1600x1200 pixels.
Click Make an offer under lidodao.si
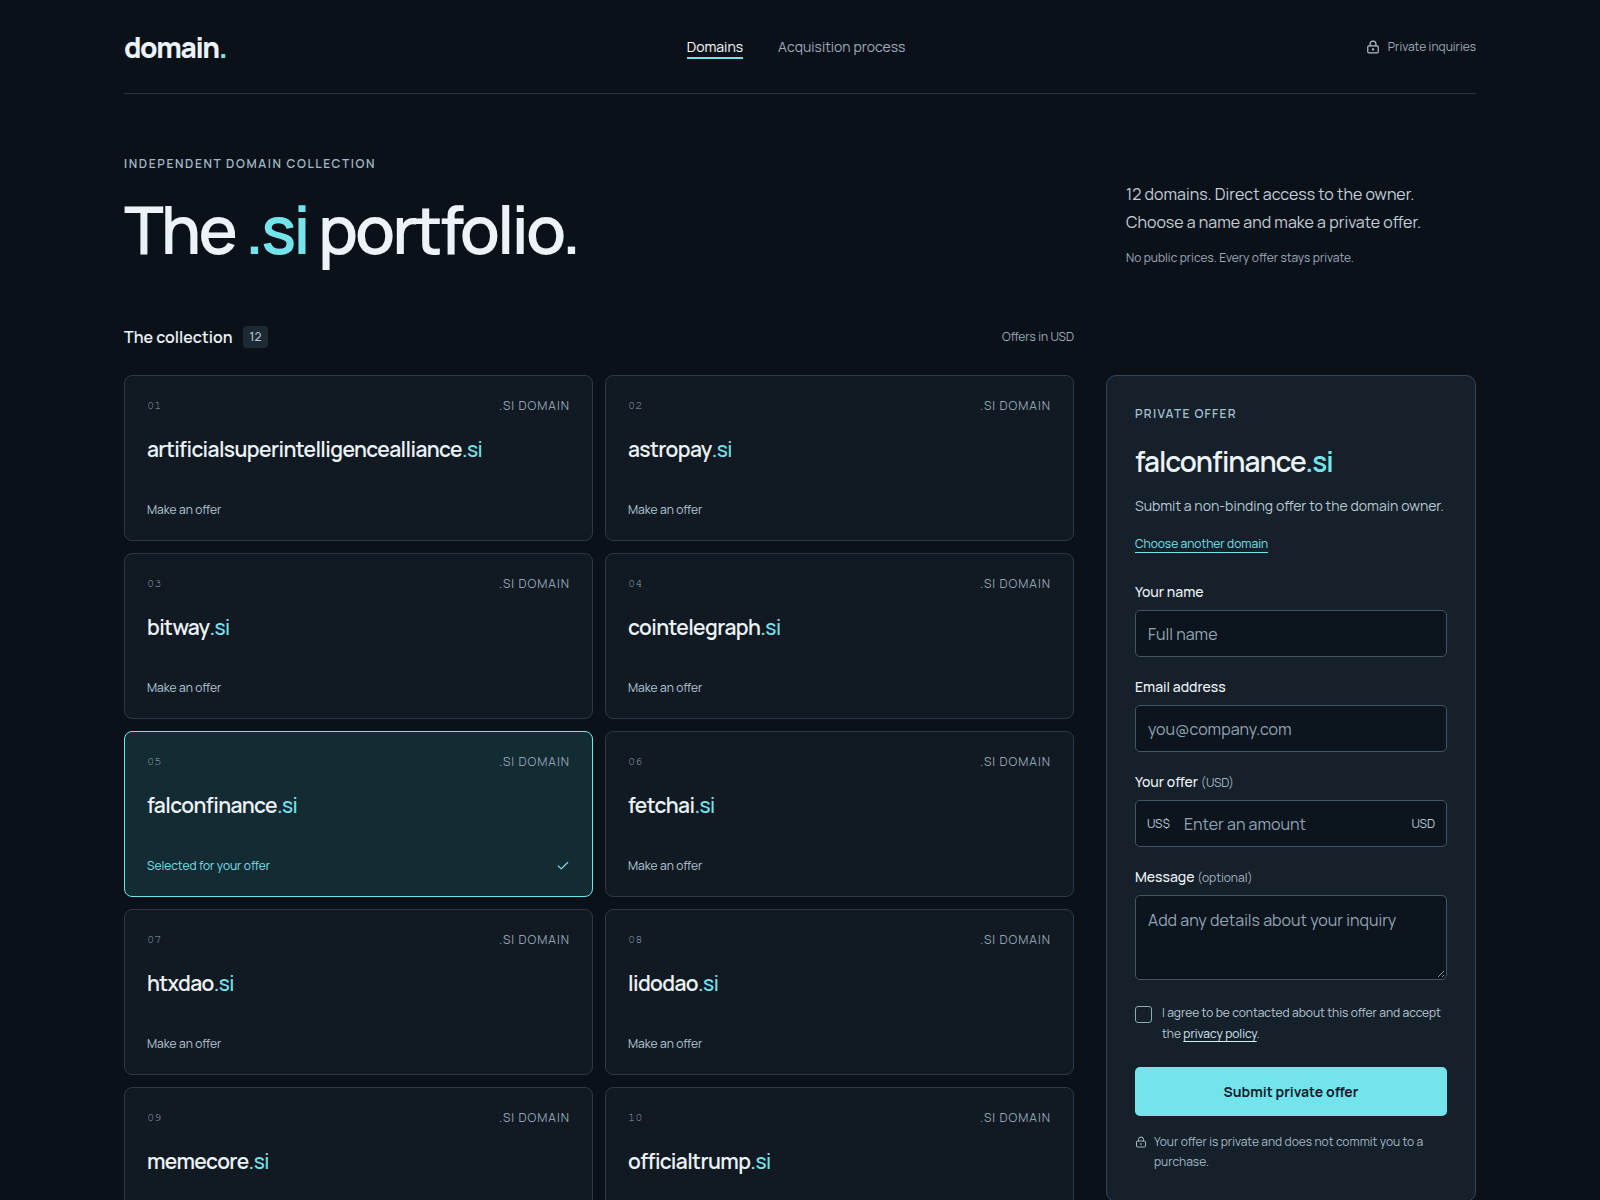click(665, 1044)
